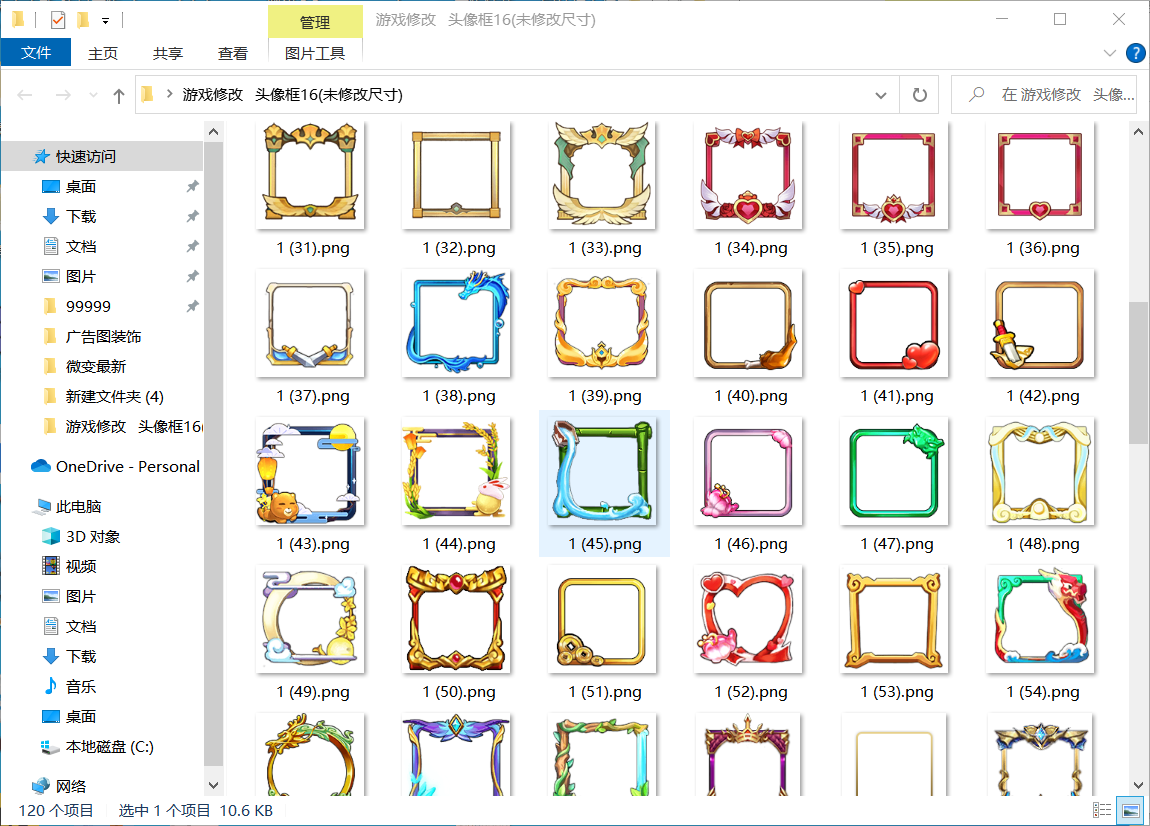Select 3D 对象 folder in navigation pane
The image size is (1150, 826).
(x=92, y=536)
